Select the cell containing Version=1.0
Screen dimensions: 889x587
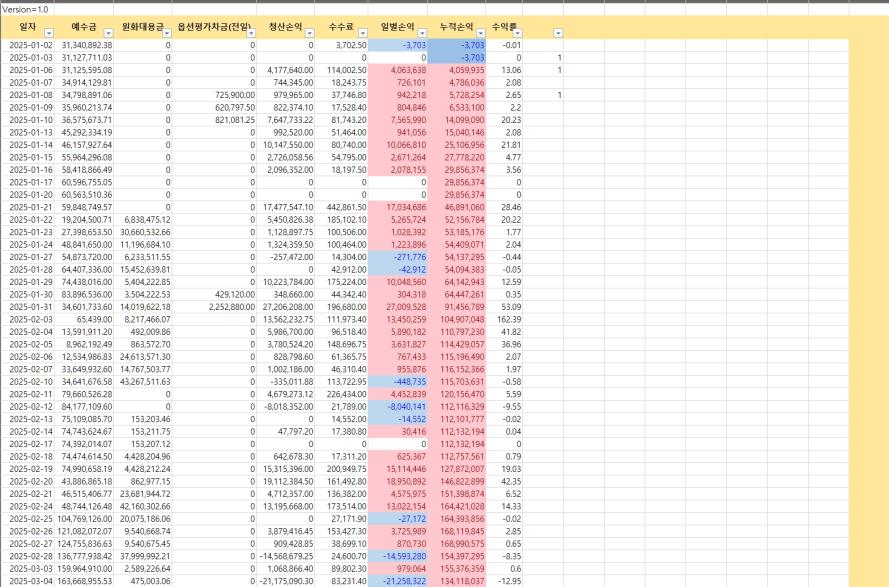point(28,10)
